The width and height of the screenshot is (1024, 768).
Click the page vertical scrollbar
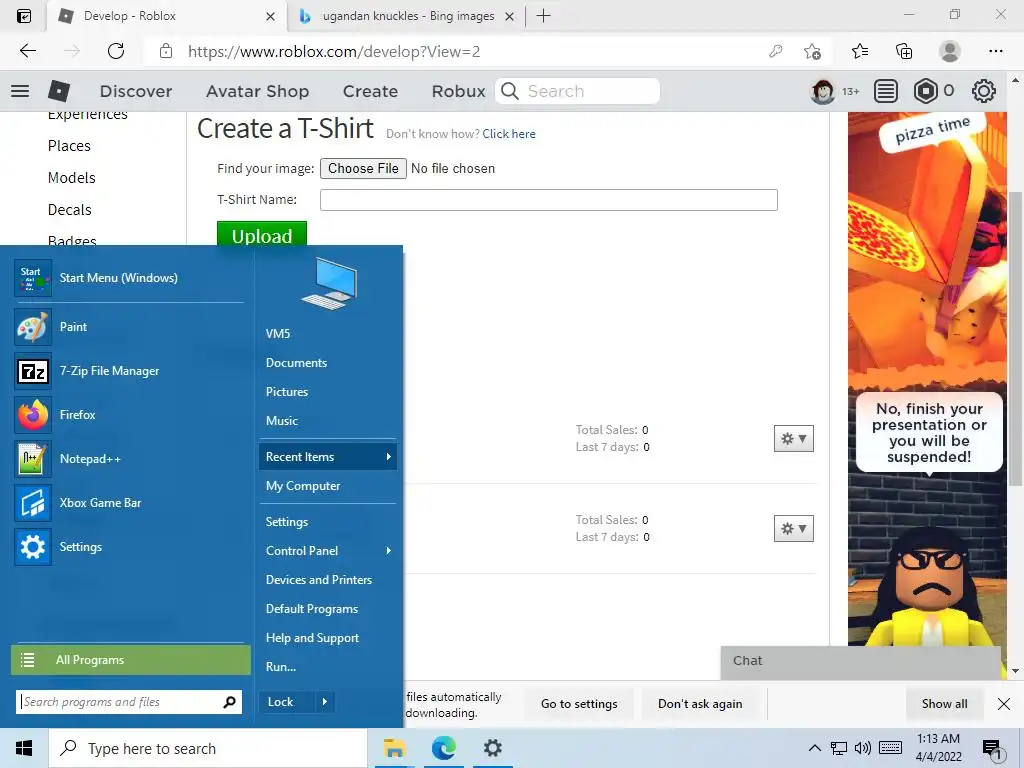tap(1016, 338)
